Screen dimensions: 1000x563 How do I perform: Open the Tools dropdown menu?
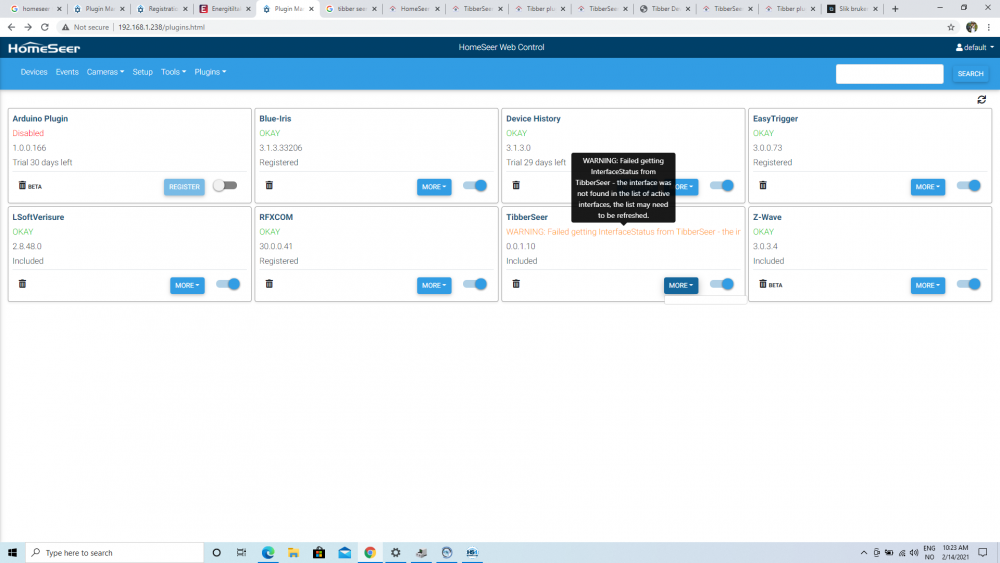[x=173, y=72]
